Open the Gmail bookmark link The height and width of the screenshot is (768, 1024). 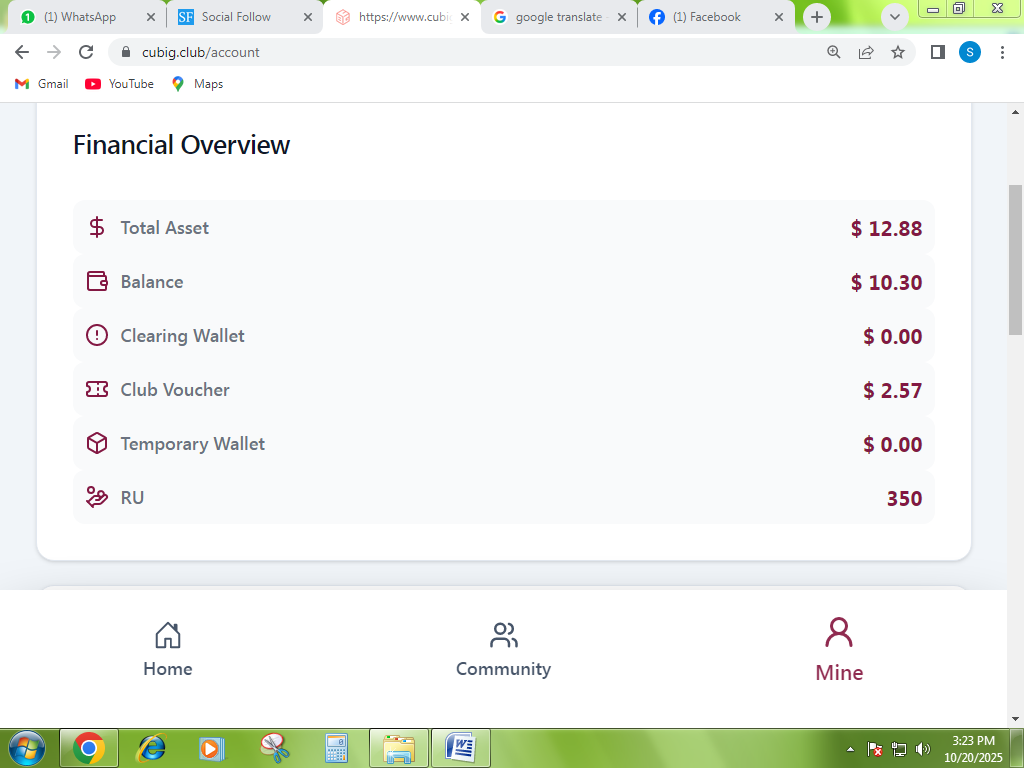click(x=42, y=84)
